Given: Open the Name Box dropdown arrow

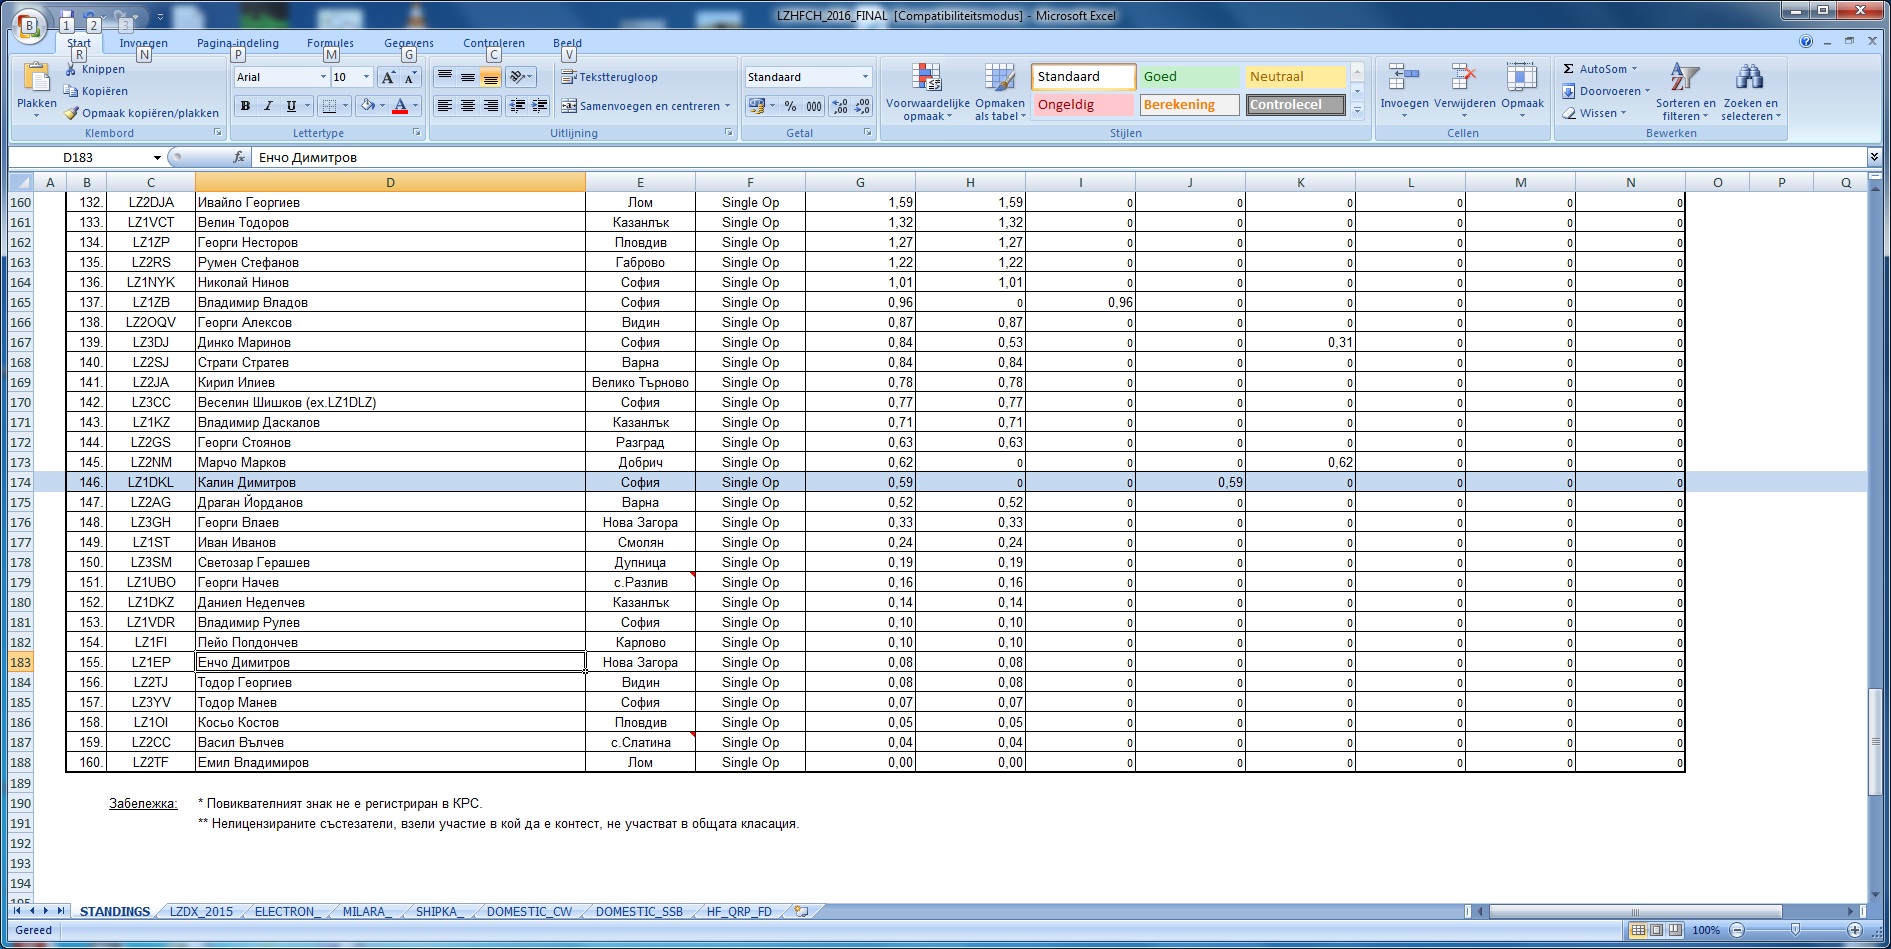Looking at the screenshot, I should click(157, 158).
